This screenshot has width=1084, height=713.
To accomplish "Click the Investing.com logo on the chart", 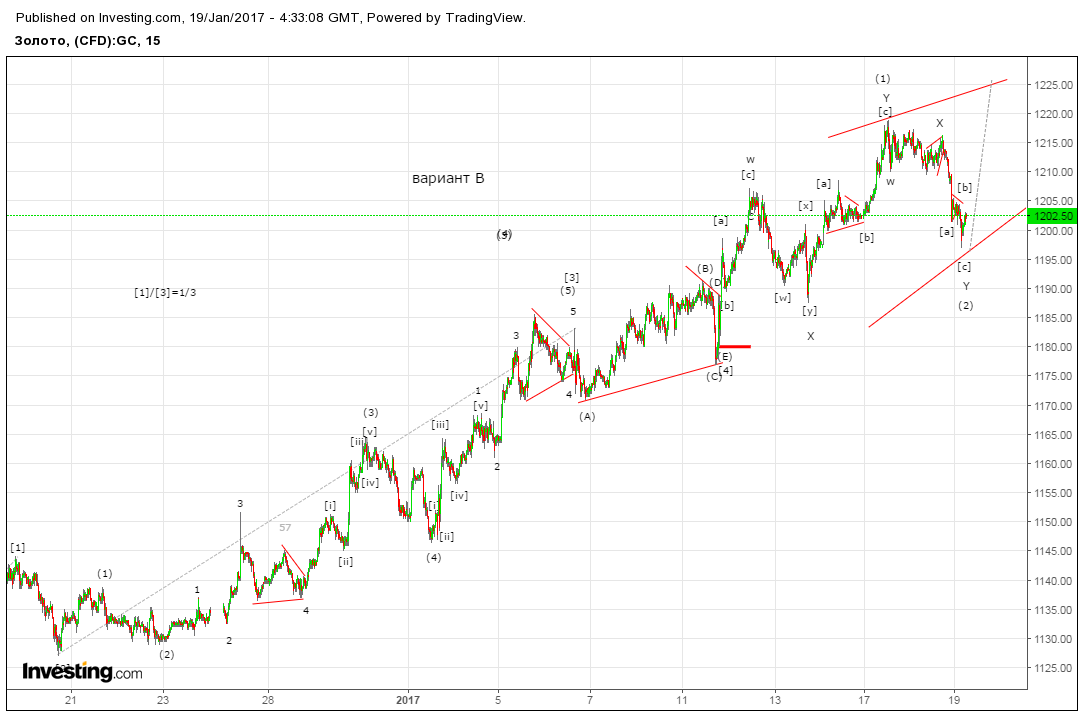I will click(x=82, y=671).
